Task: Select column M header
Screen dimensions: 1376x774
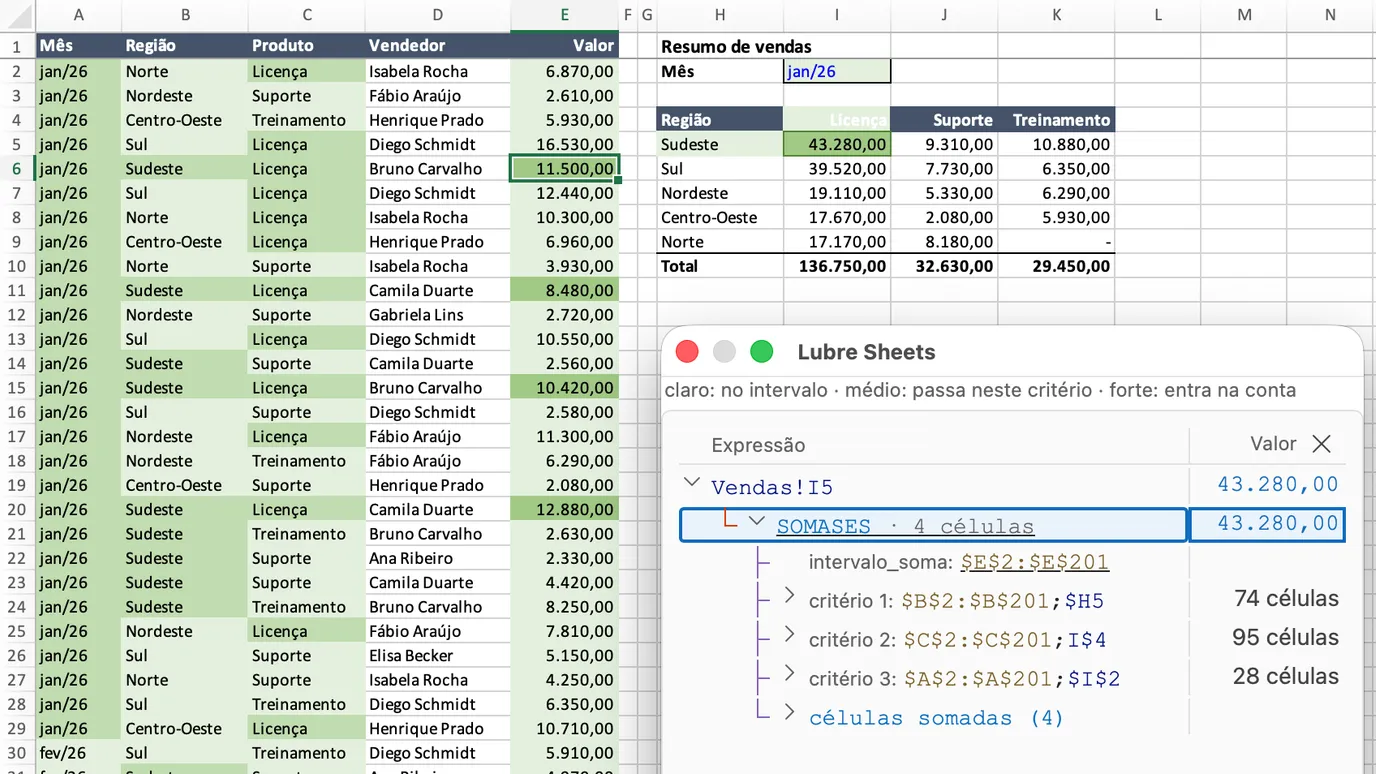Action: tap(1244, 15)
